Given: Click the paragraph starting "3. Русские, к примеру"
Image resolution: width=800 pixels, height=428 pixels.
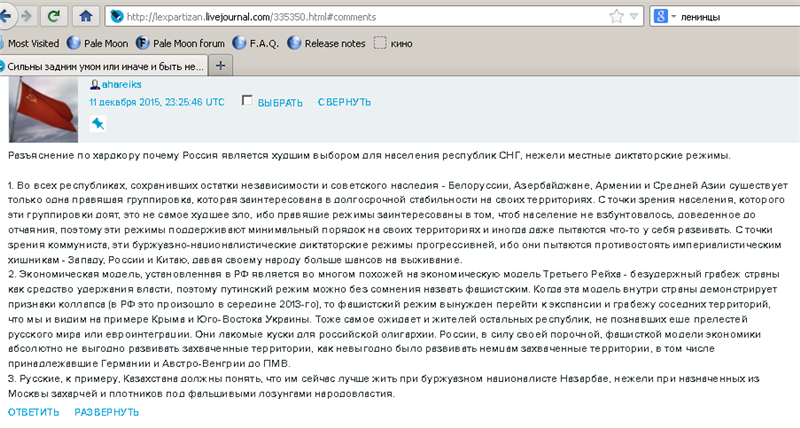Looking at the screenshot, I should click(384, 386).
